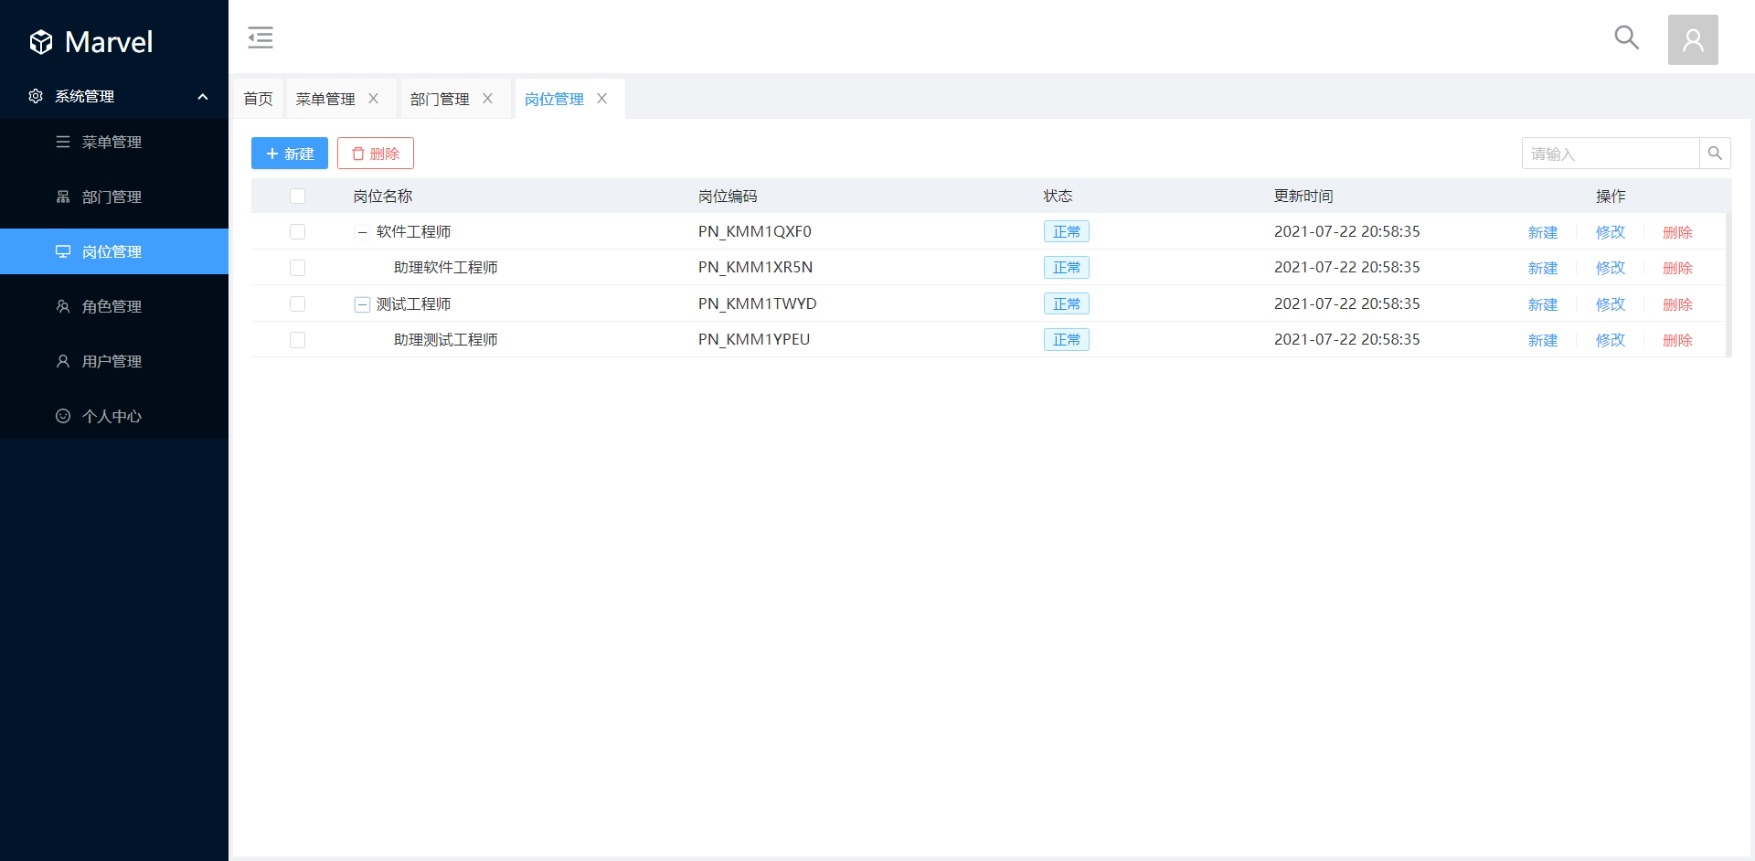This screenshot has width=1755, height=861.
Task: Click the red 删除 toolbar button
Action: pyautogui.click(x=375, y=153)
